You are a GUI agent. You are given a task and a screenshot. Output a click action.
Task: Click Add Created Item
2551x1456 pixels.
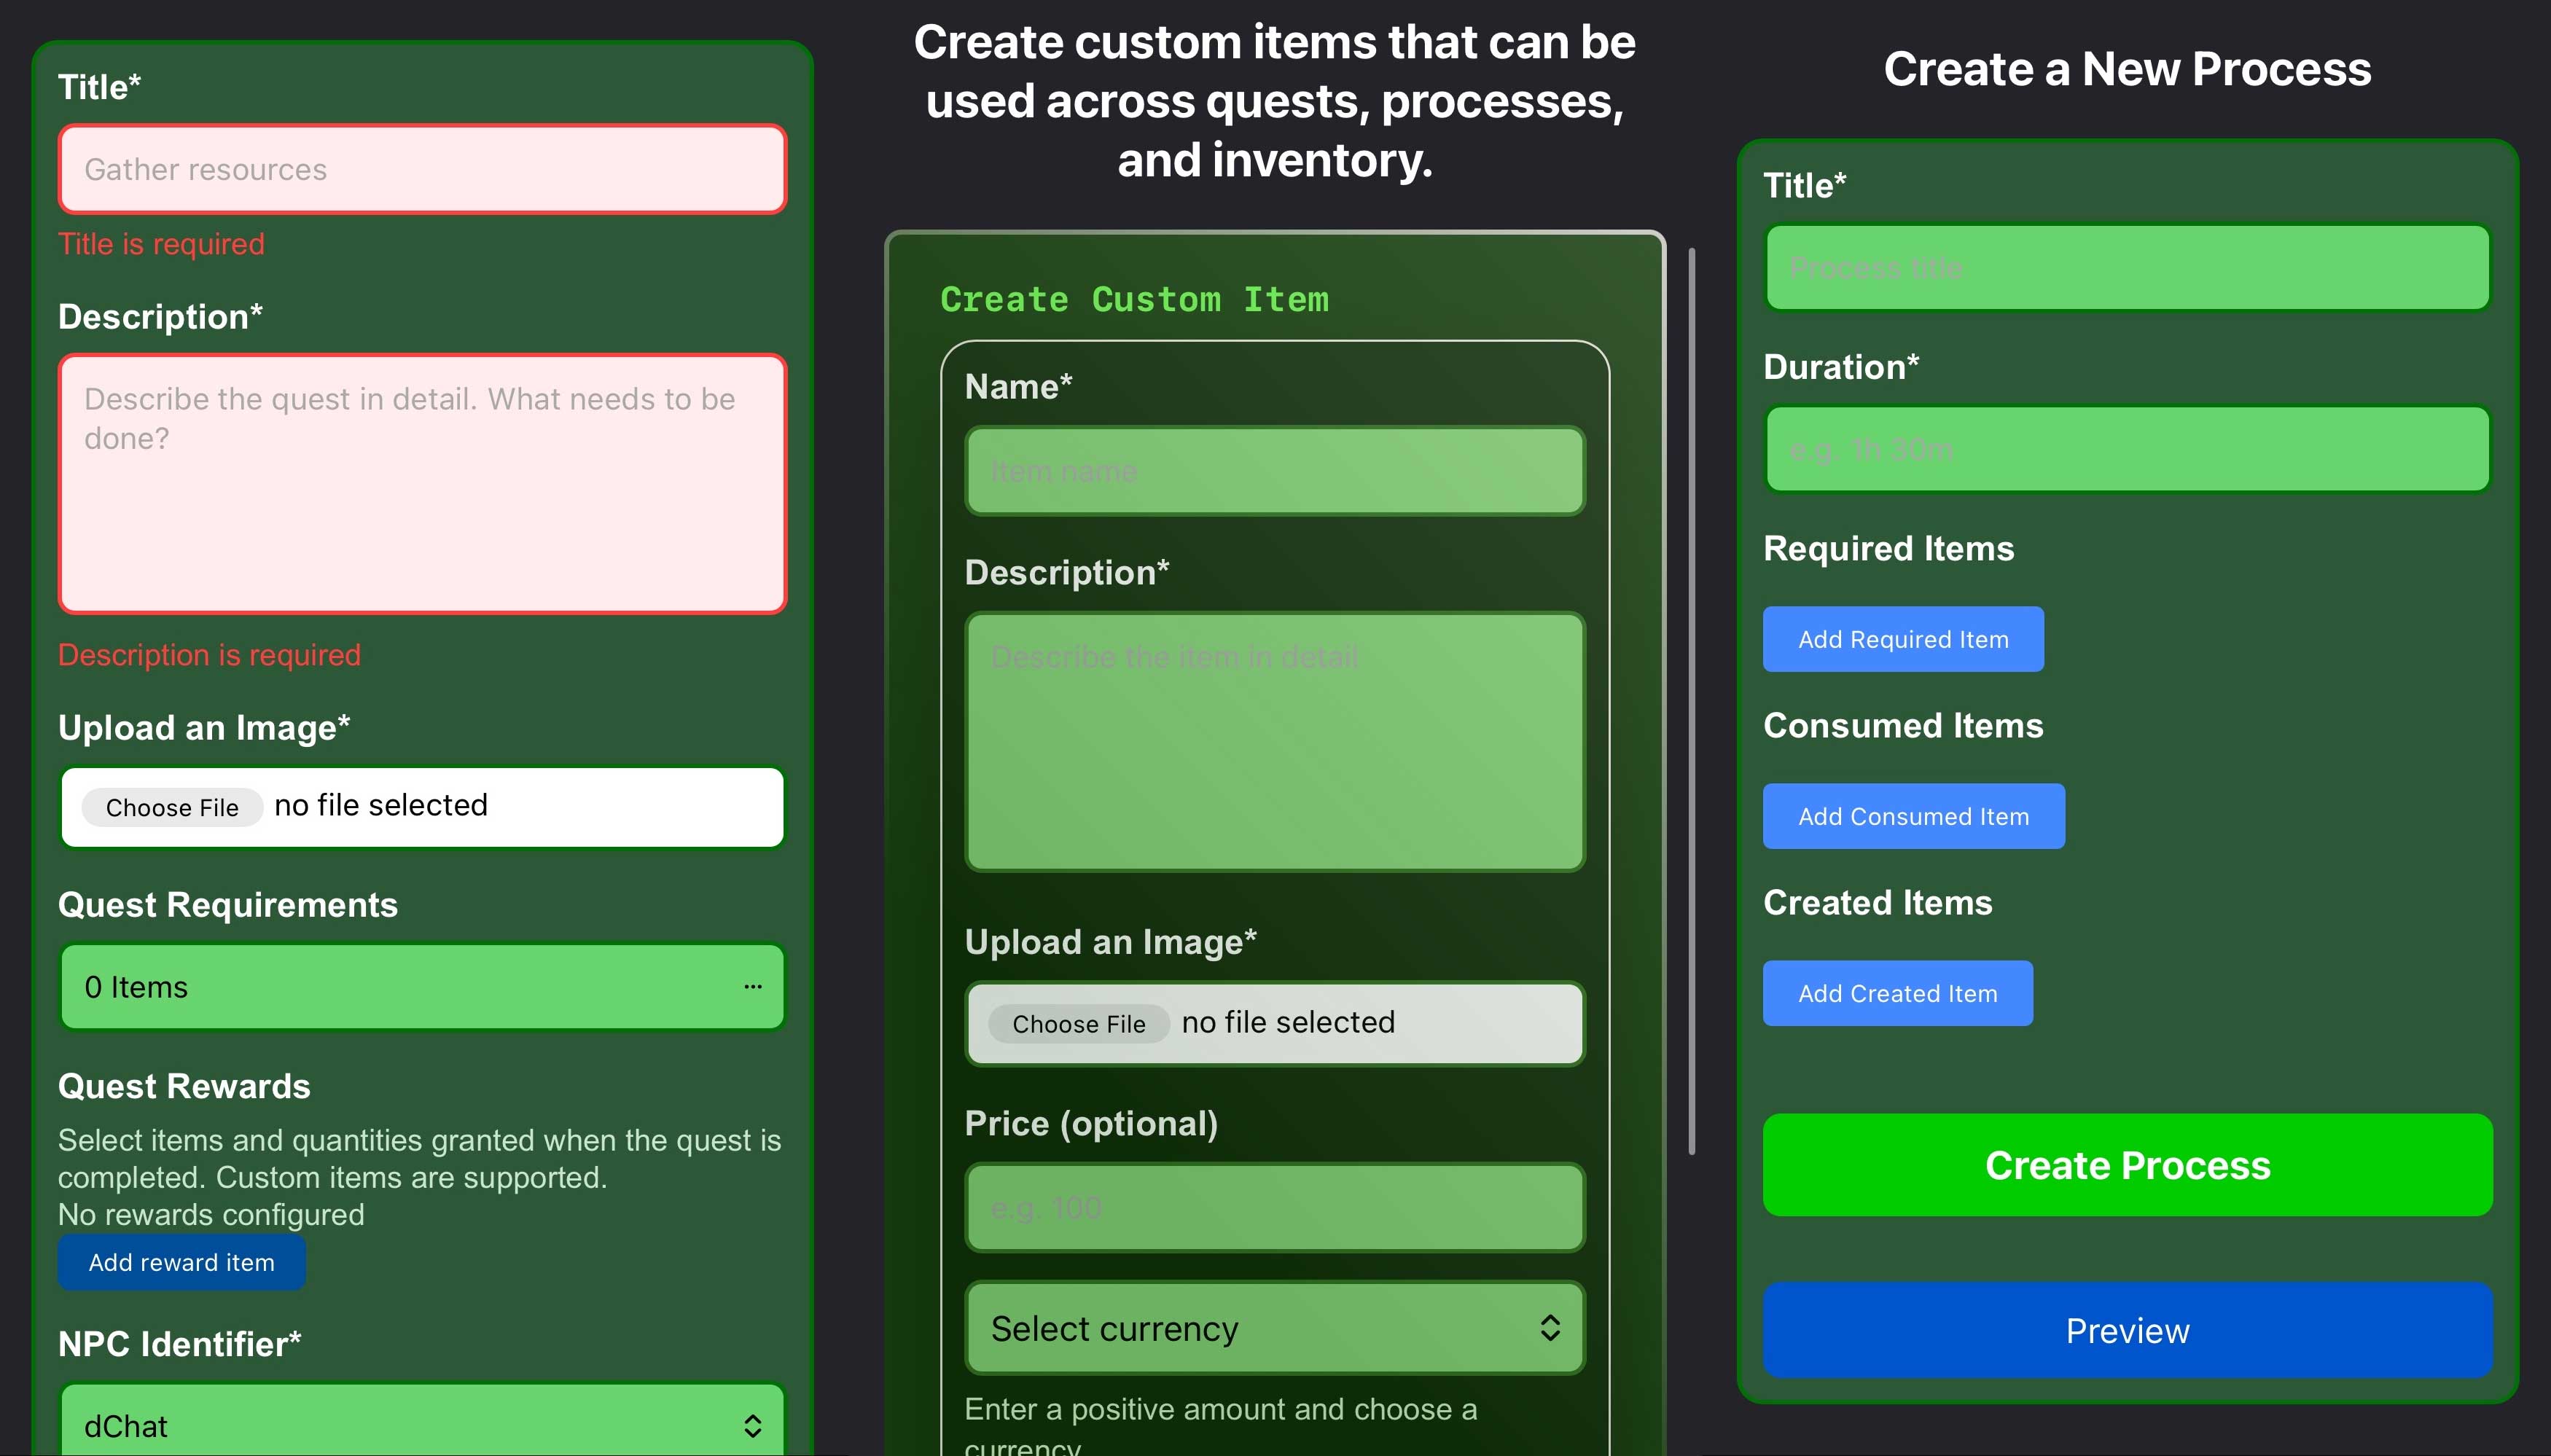pos(1897,992)
